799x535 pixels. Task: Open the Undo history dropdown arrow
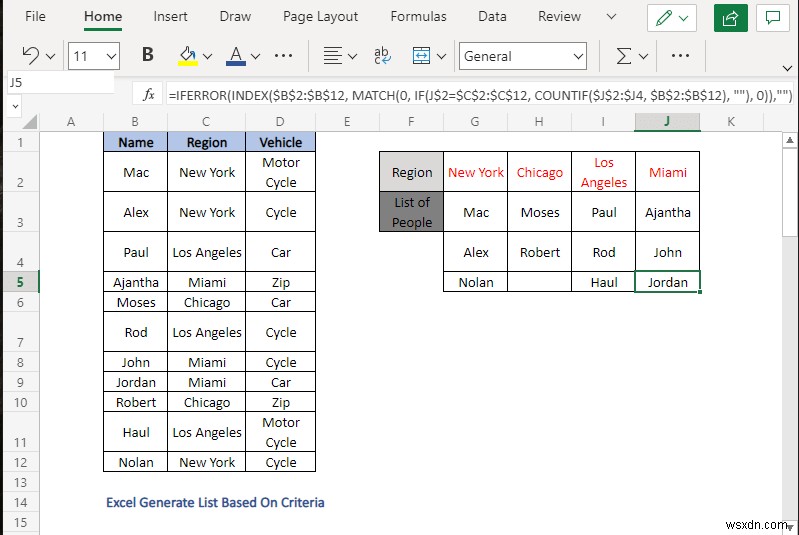pos(50,56)
